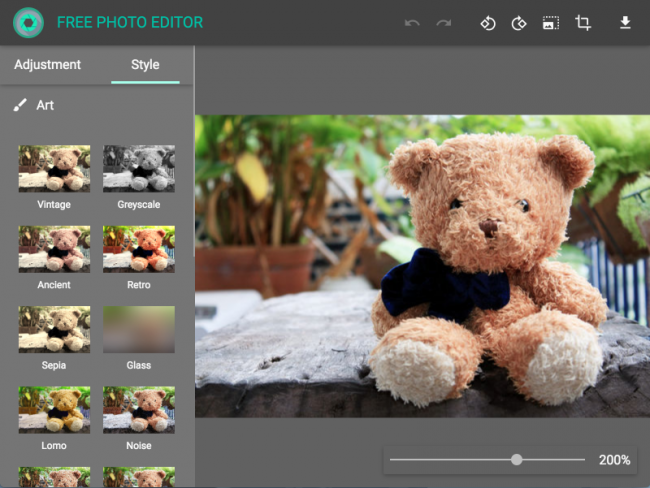Switch to the Adjustment tab
Screen dimensions: 650x488
point(48,65)
